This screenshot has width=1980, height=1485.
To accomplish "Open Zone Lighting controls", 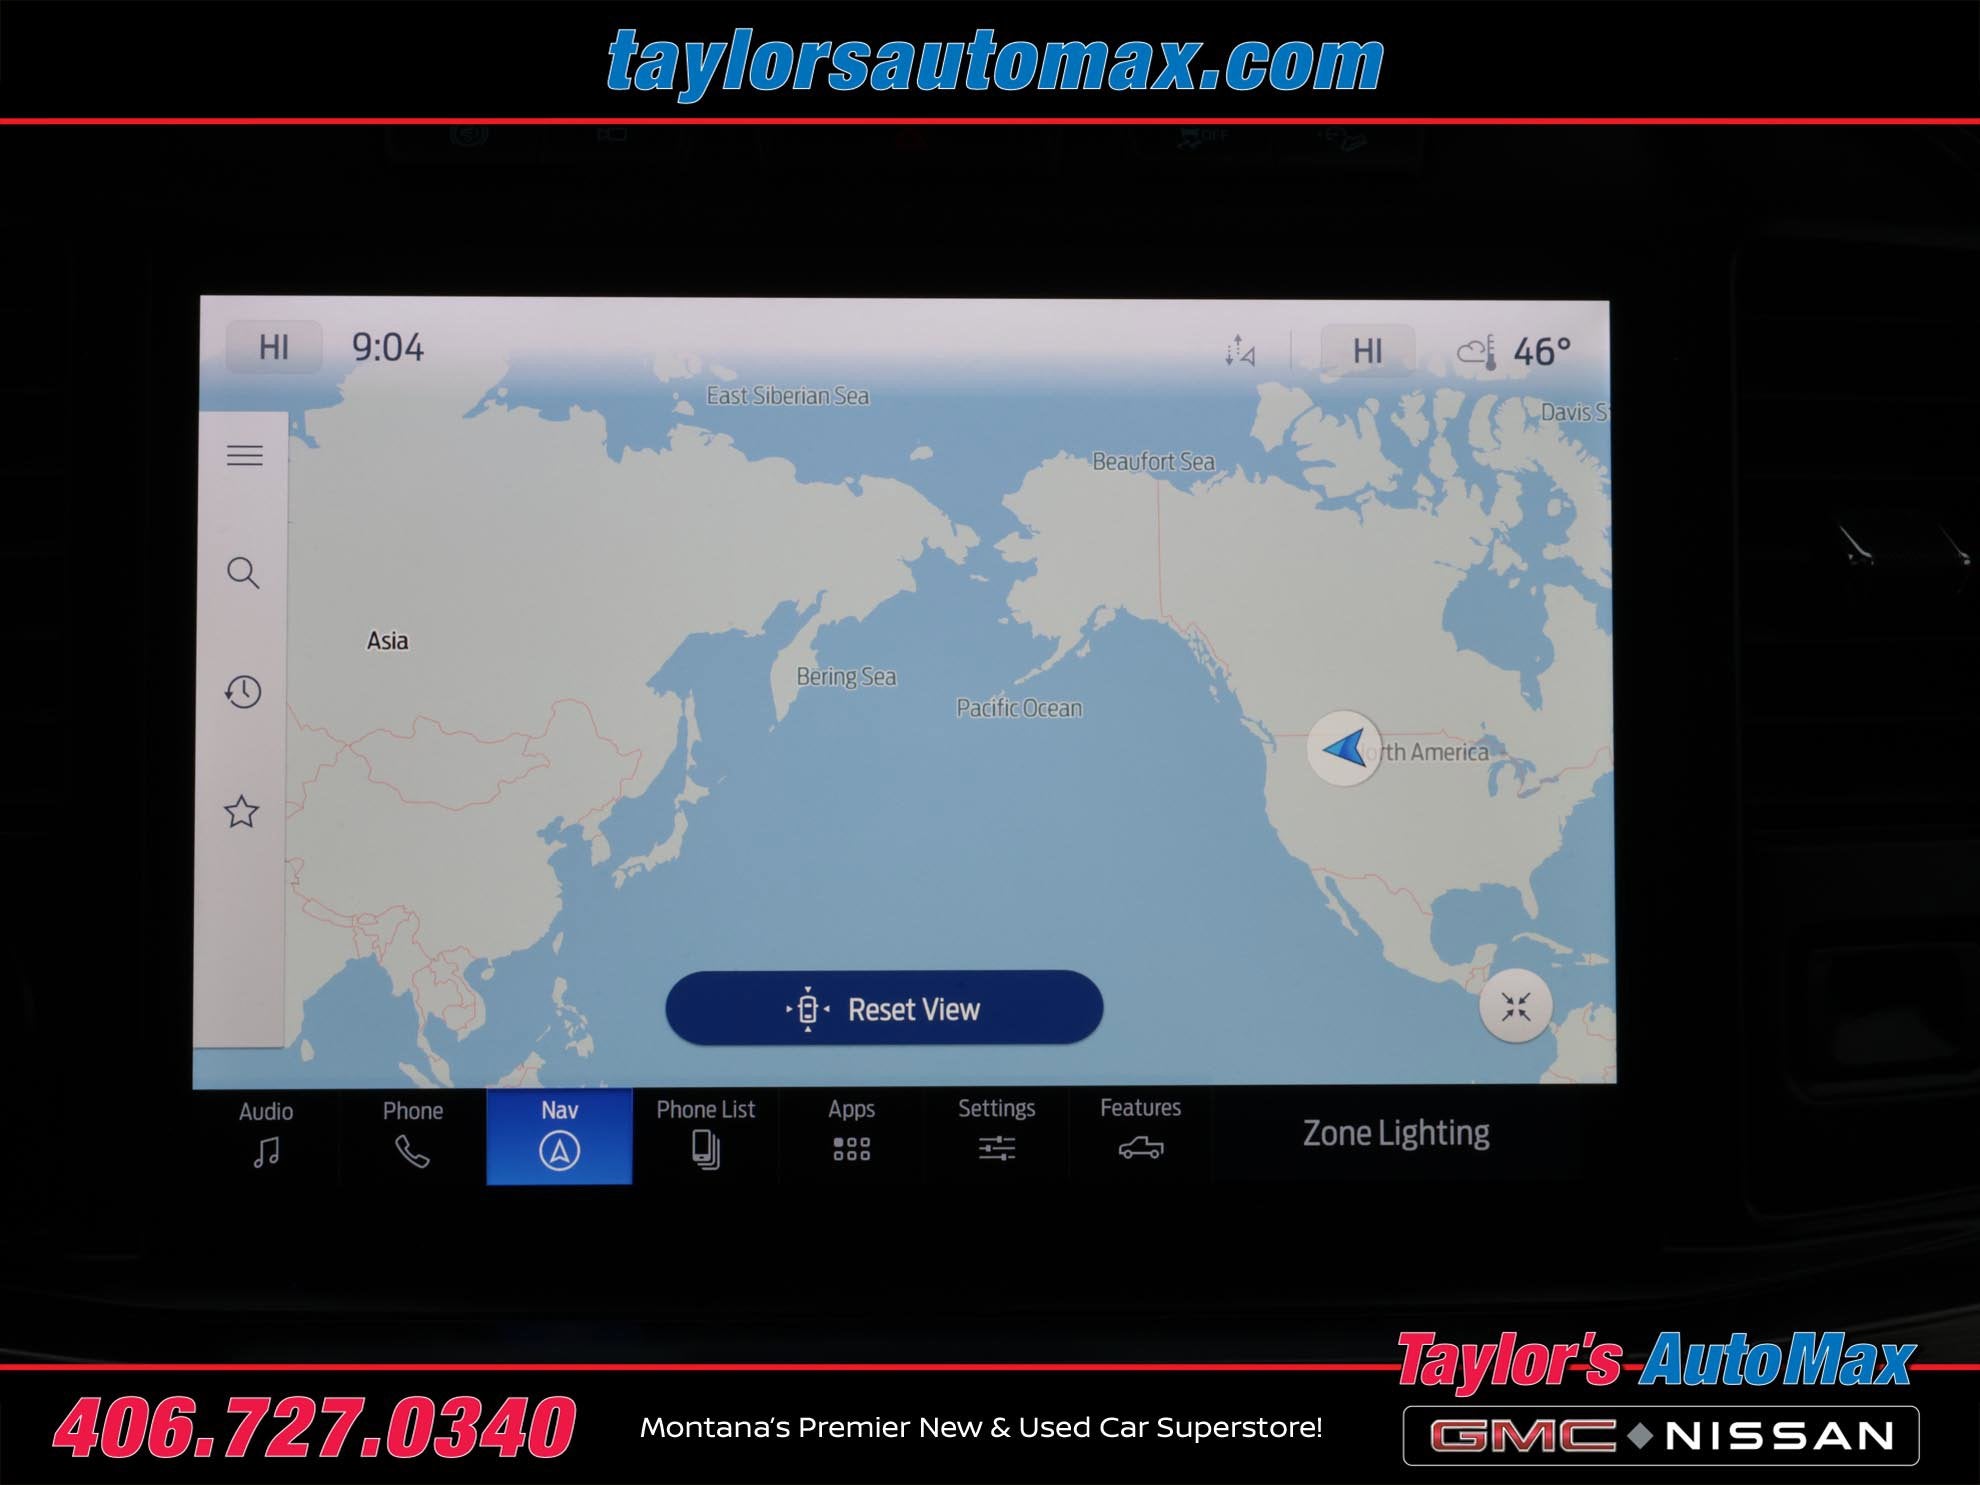I will [x=1395, y=1133].
